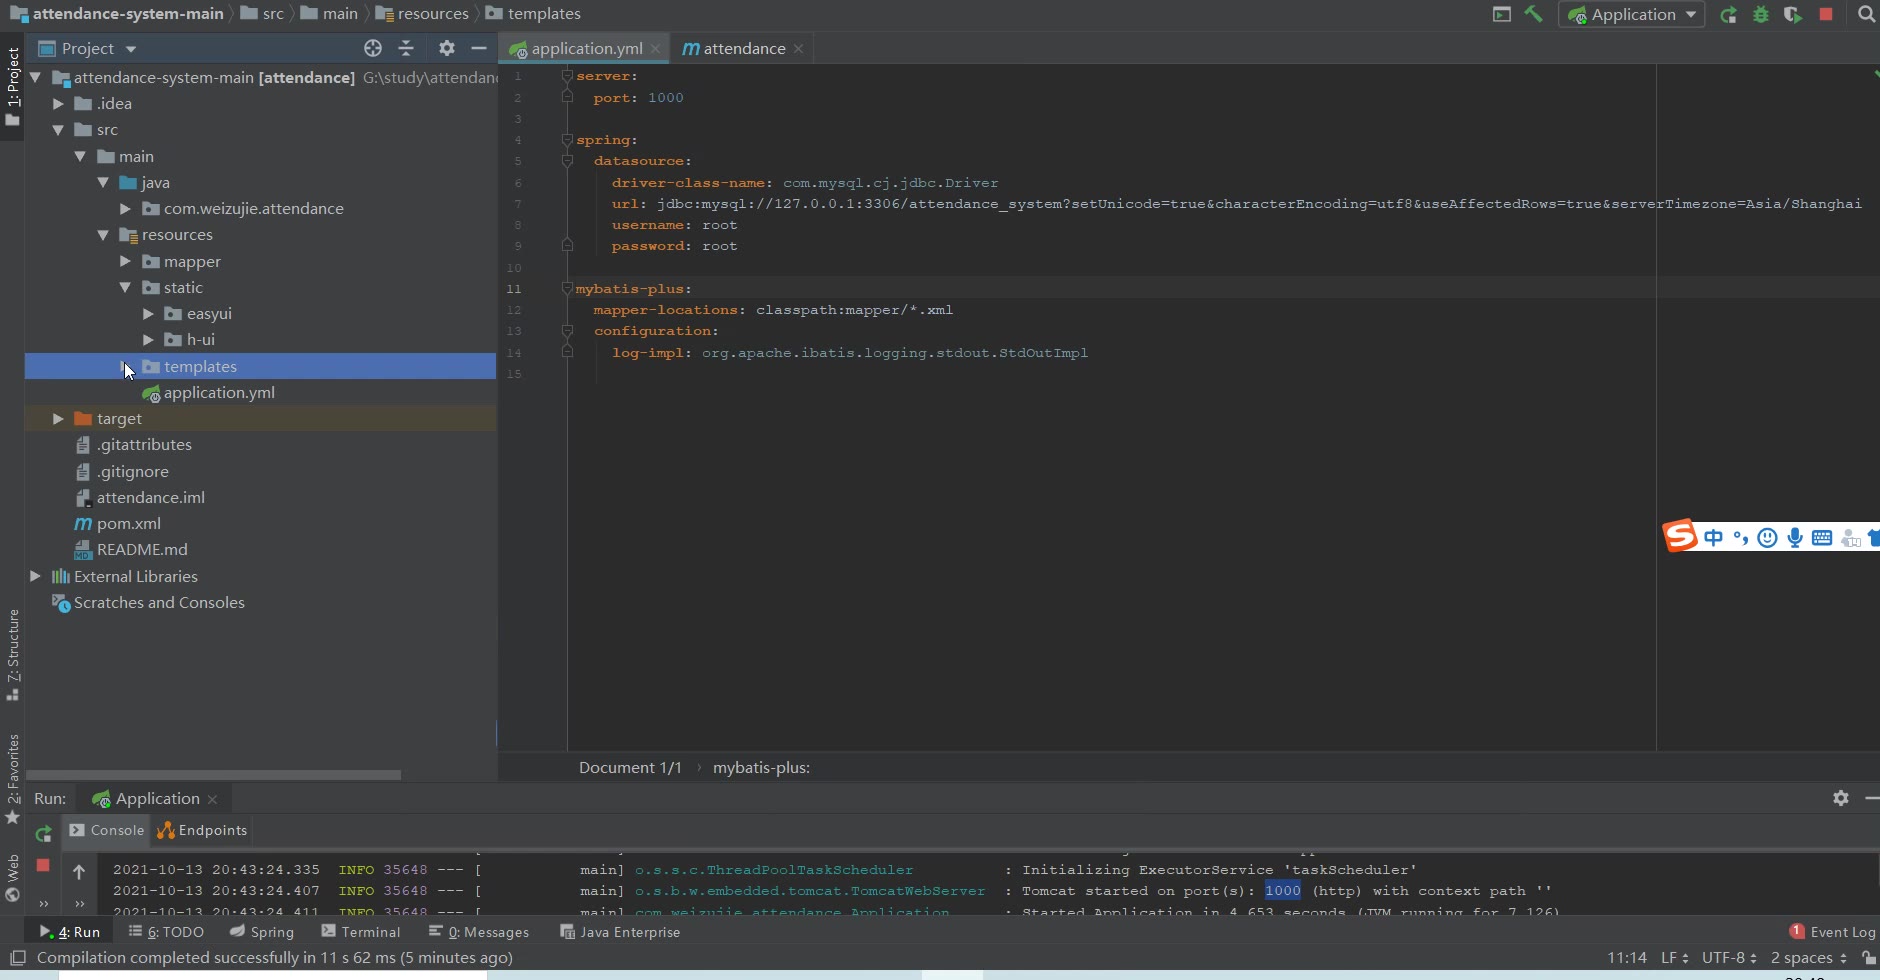Close the attendance editor tab
1880x980 pixels.
798,48
